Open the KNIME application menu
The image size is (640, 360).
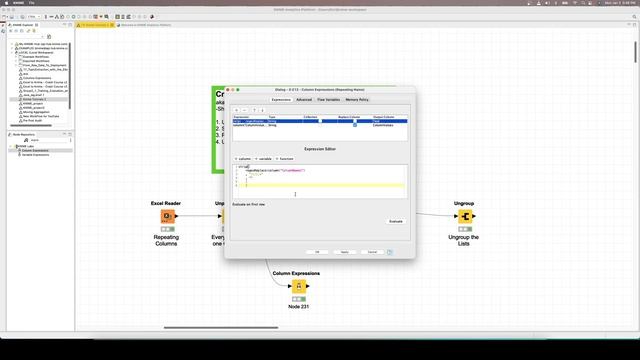click(x=18, y=3)
